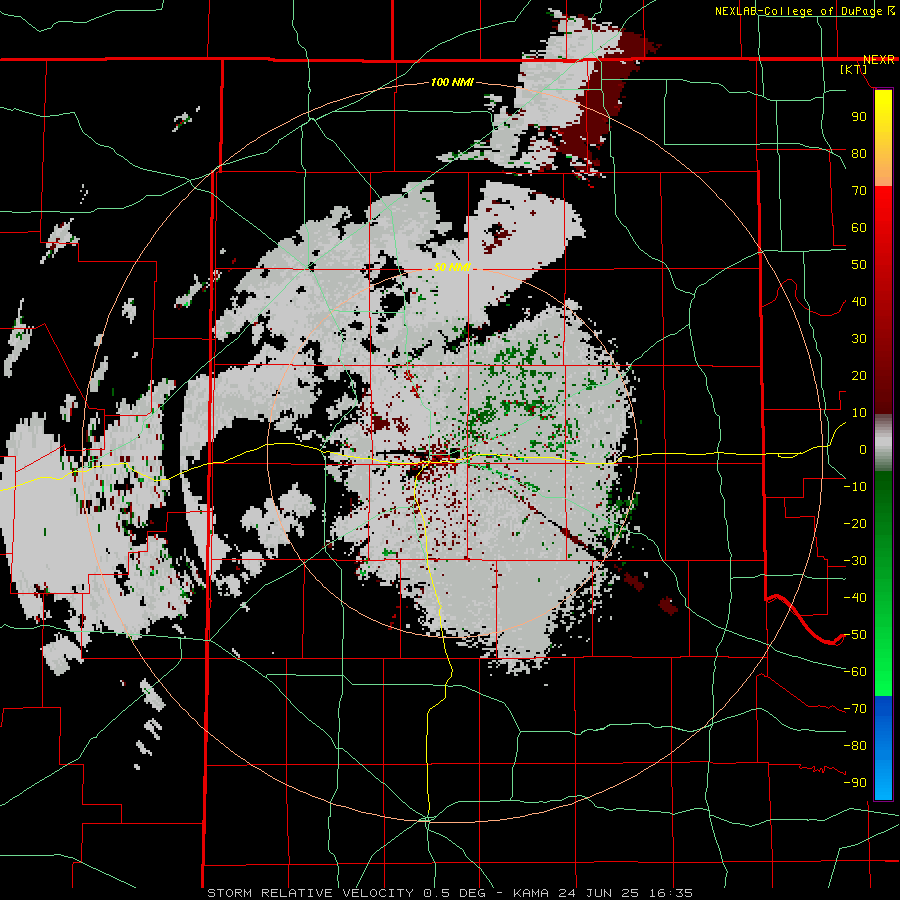
Task: Click the -80 value on velocity scale
Action: [855, 746]
